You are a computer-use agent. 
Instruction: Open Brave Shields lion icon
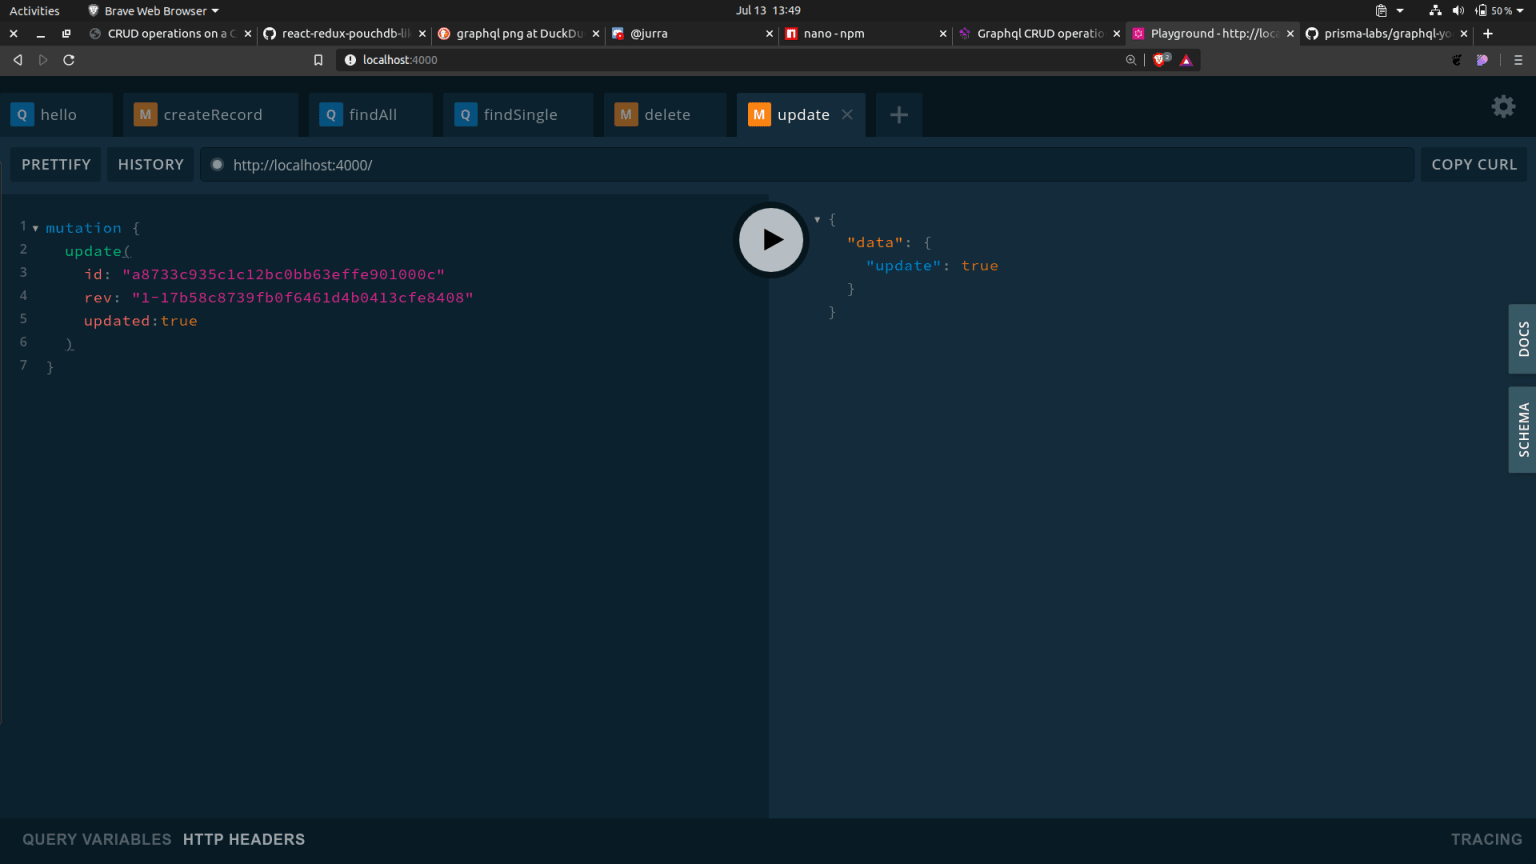(1161, 60)
